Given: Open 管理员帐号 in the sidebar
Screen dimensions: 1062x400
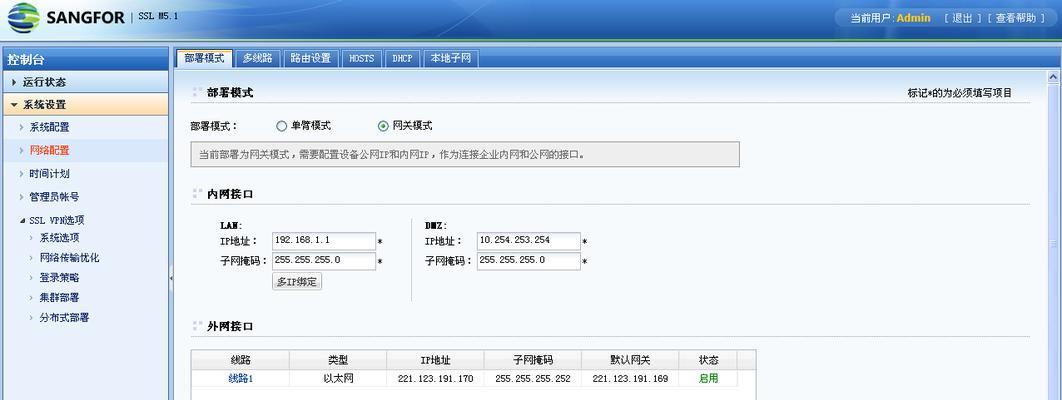Looking at the screenshot, I should [x=54, y=197].
